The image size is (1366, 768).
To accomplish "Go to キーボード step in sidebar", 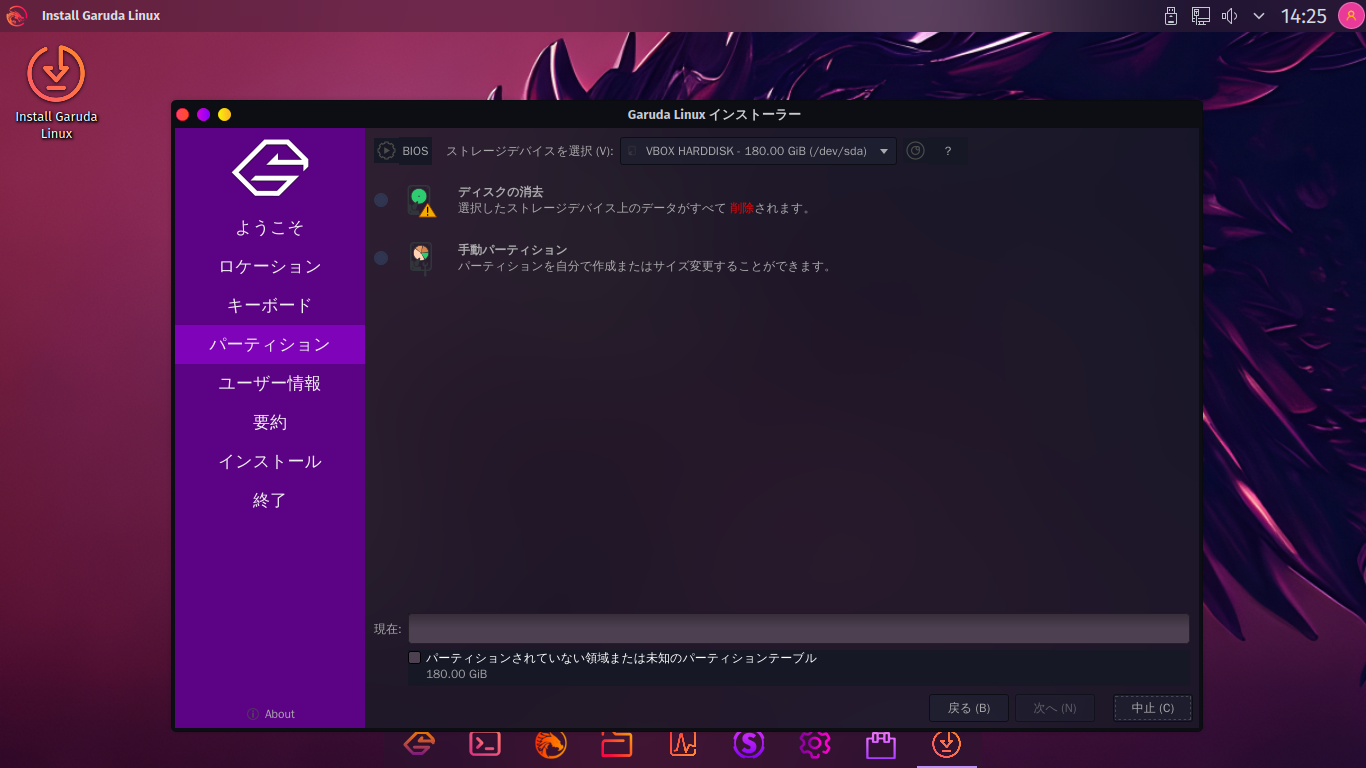I will 270,305.
